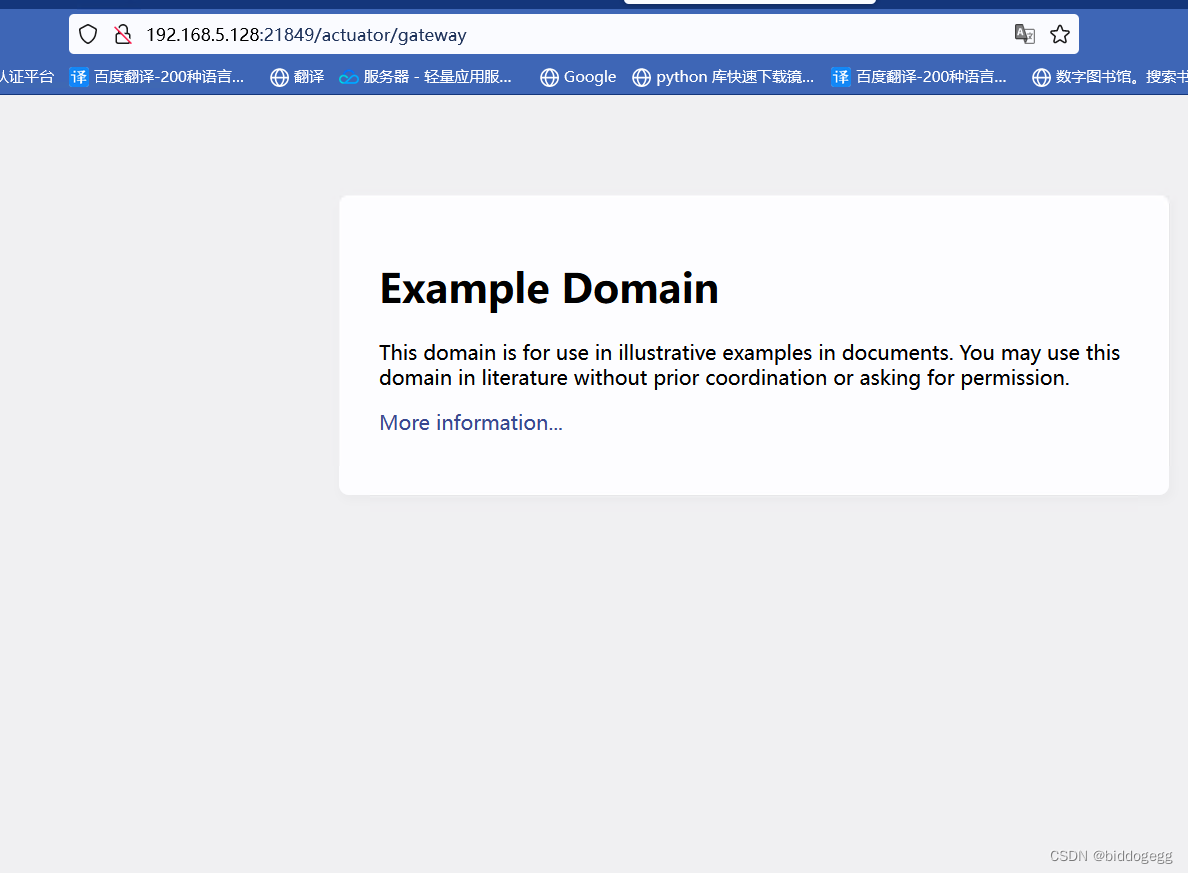The height and width of the screenshot is (873, 1188).
Task: Click the globe icon of the Google bookmark
Action: (x=549, y=77)
